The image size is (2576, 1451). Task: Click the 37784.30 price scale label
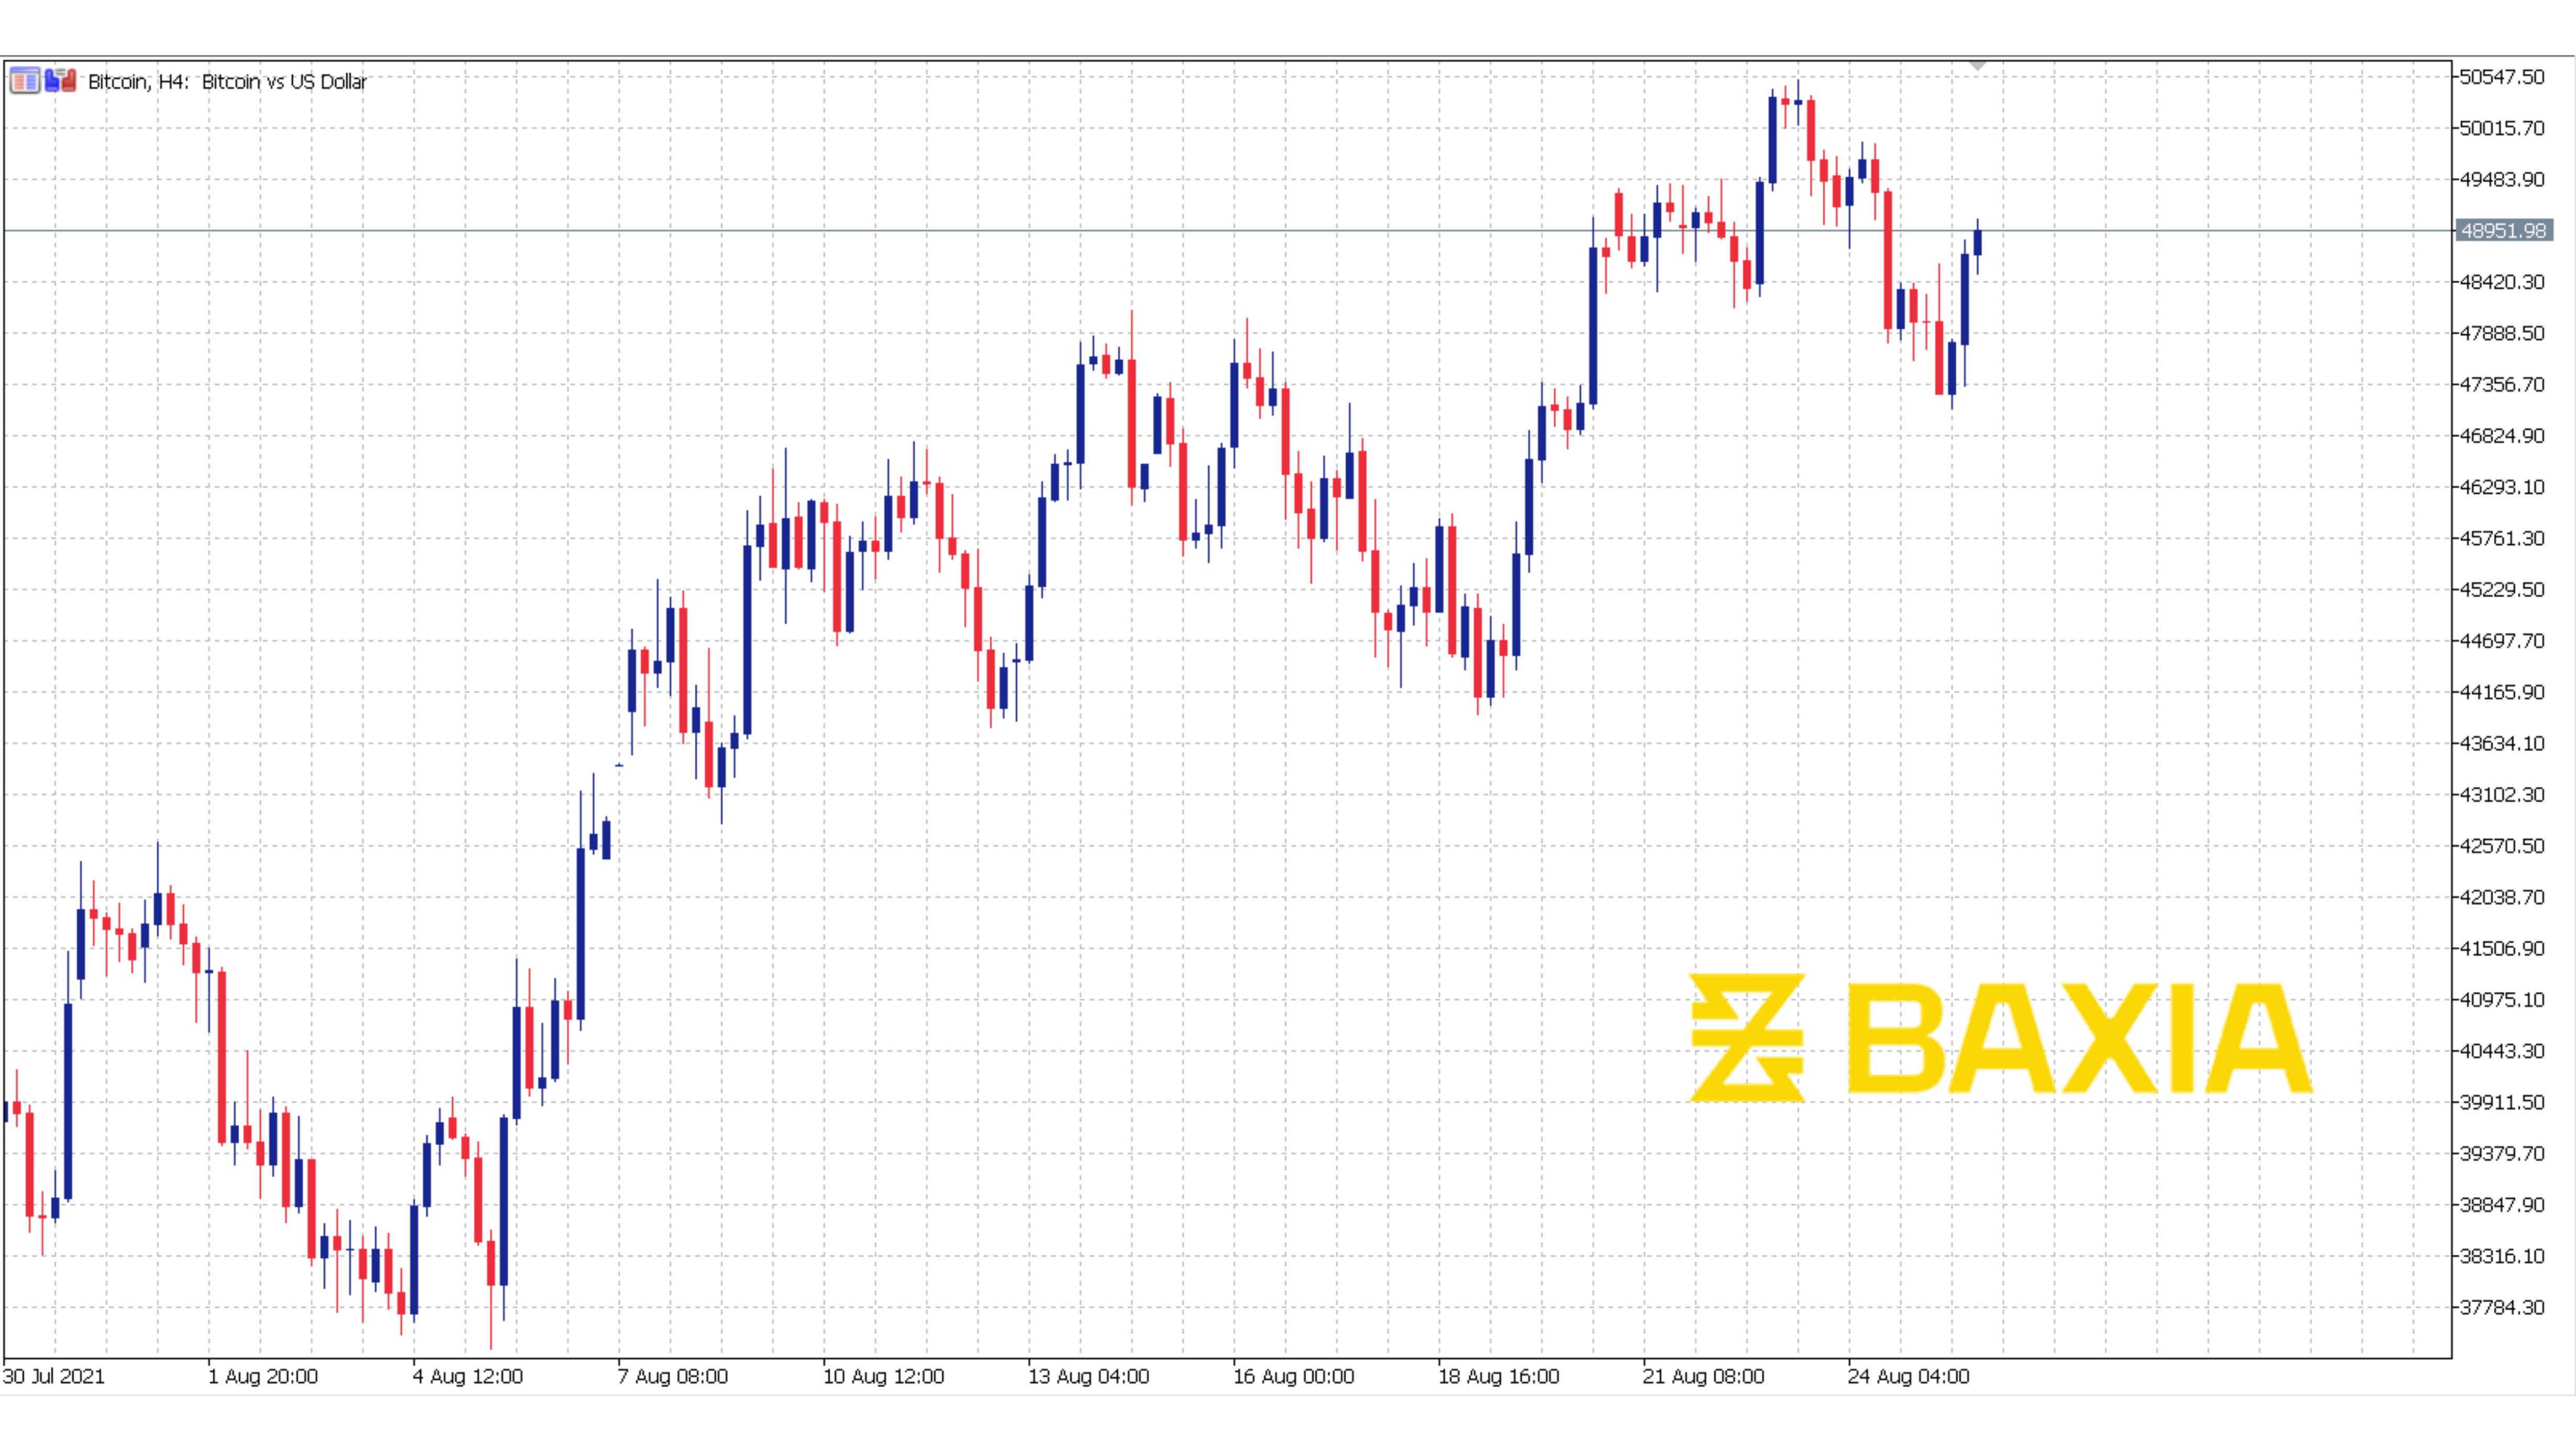coord(2502,1307)
